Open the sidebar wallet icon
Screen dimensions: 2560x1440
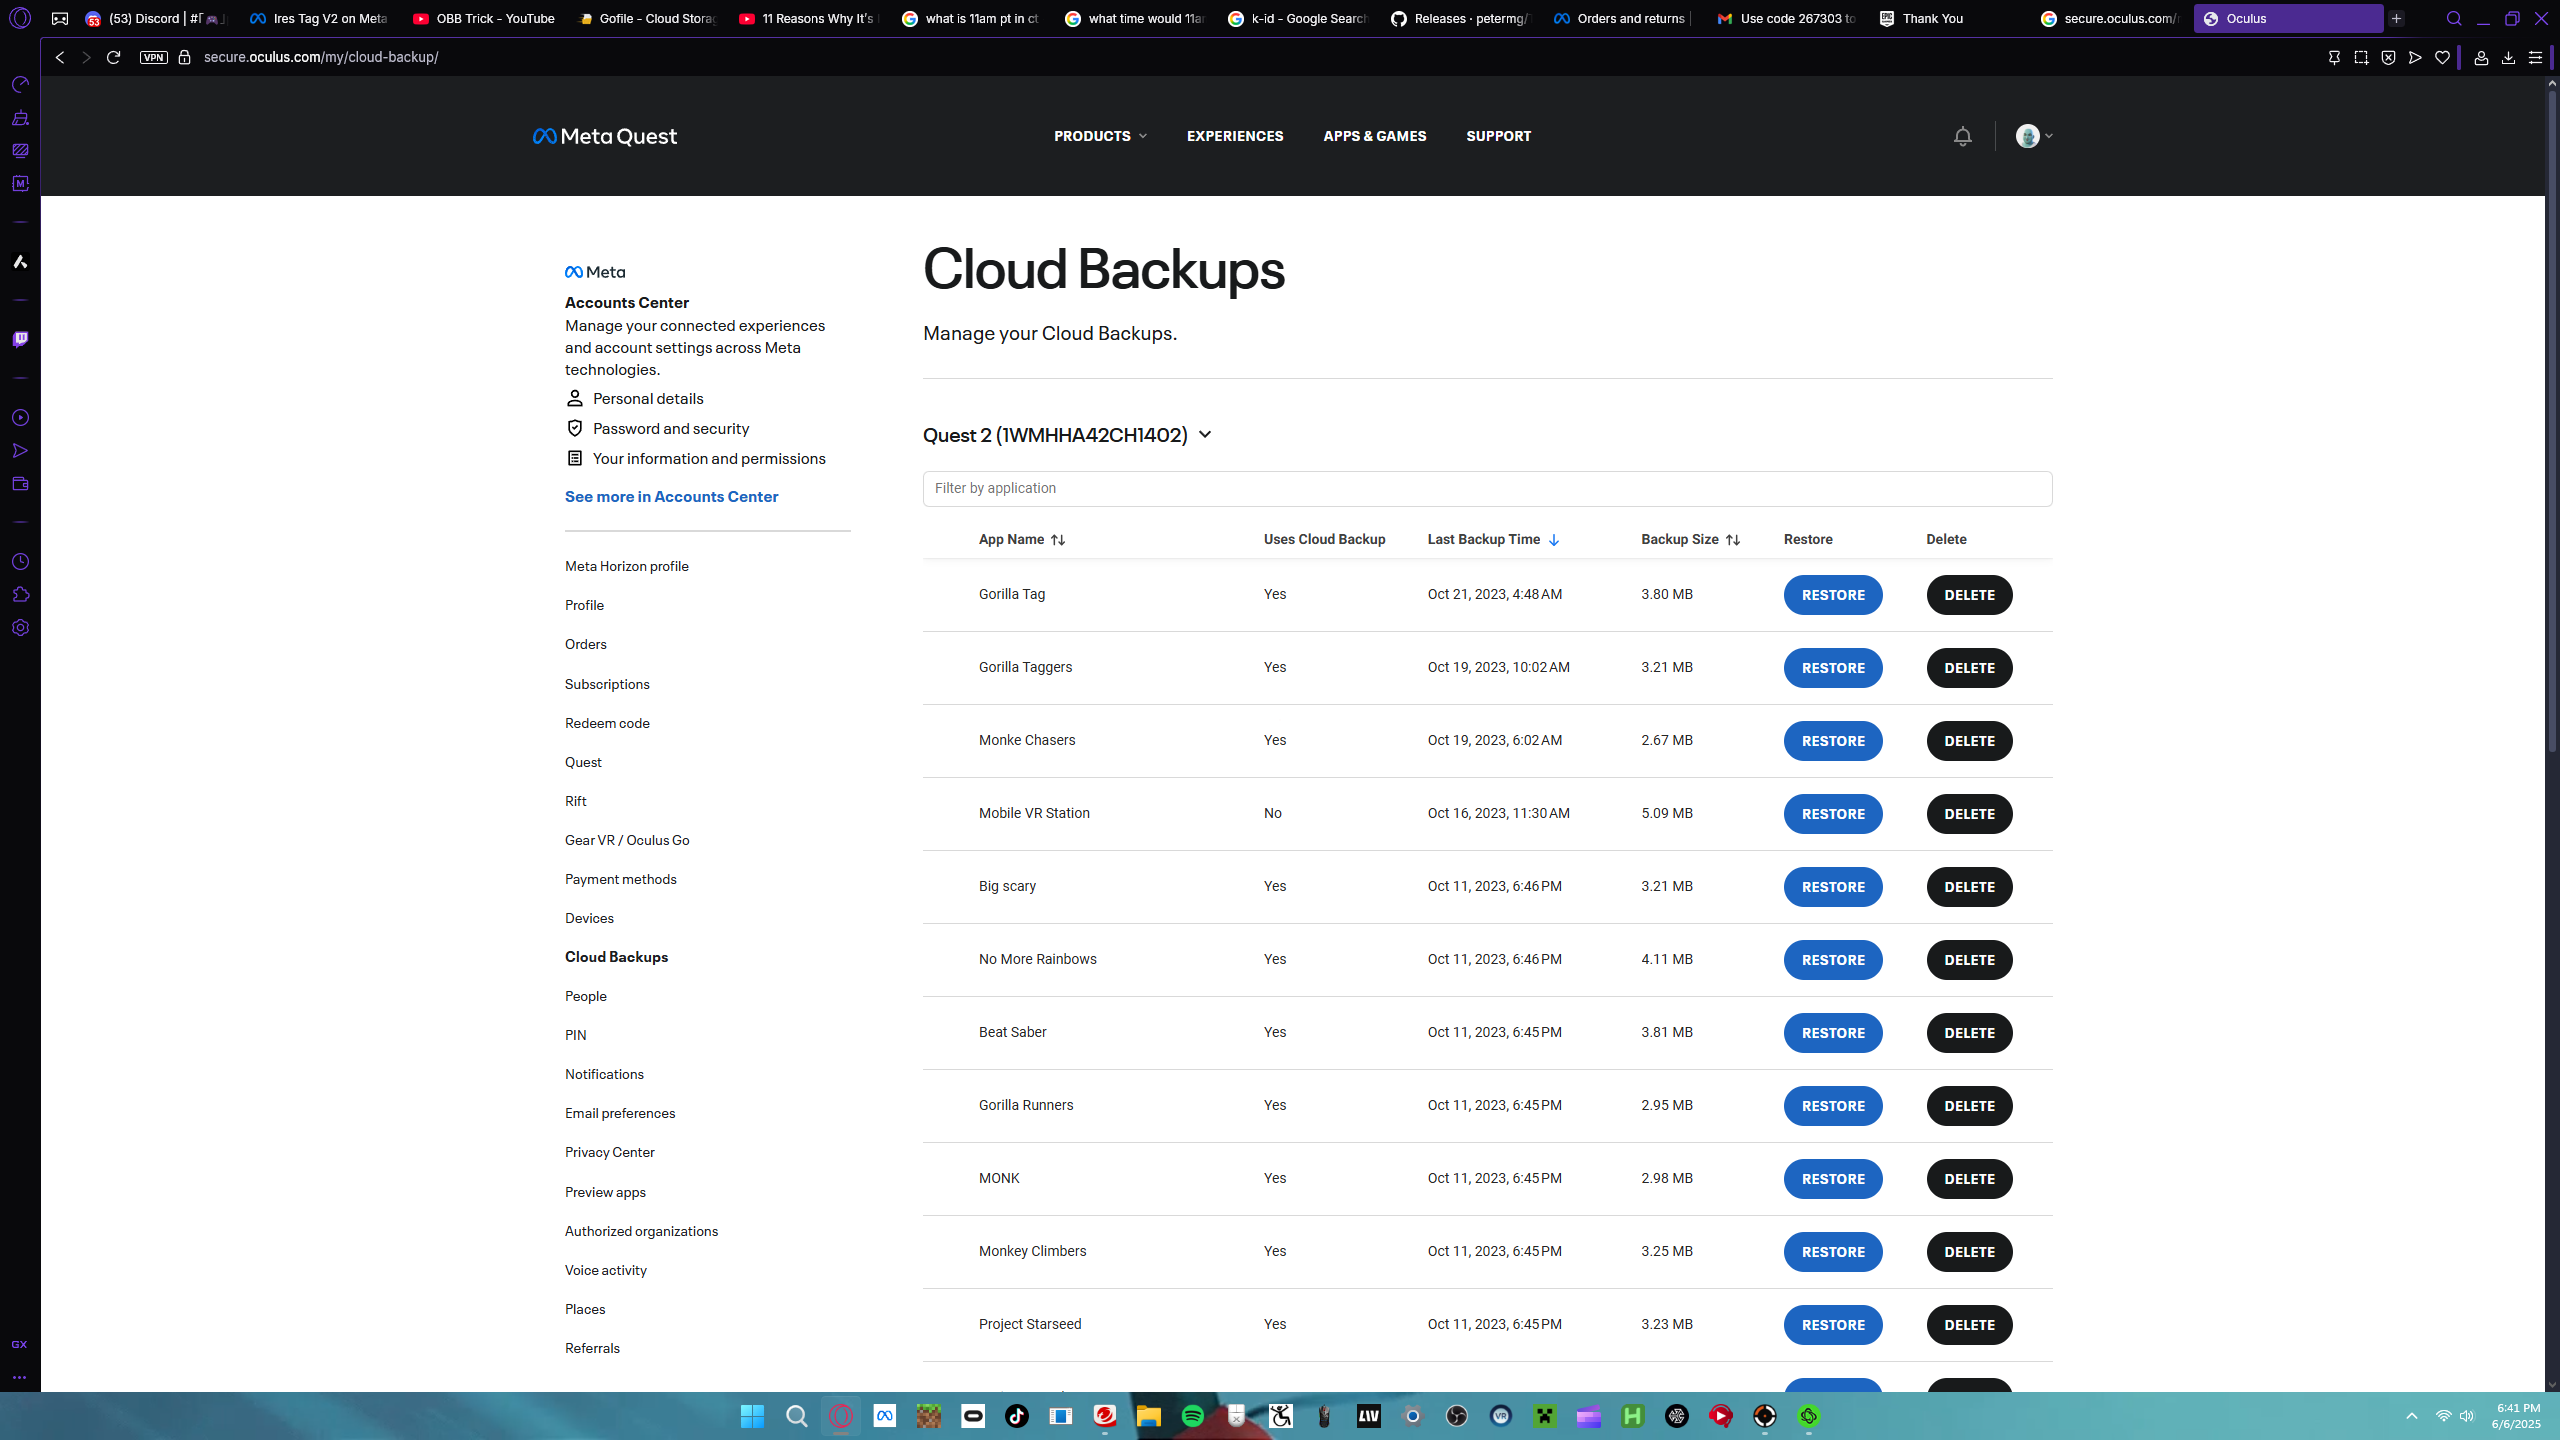(x=20, y=484)
